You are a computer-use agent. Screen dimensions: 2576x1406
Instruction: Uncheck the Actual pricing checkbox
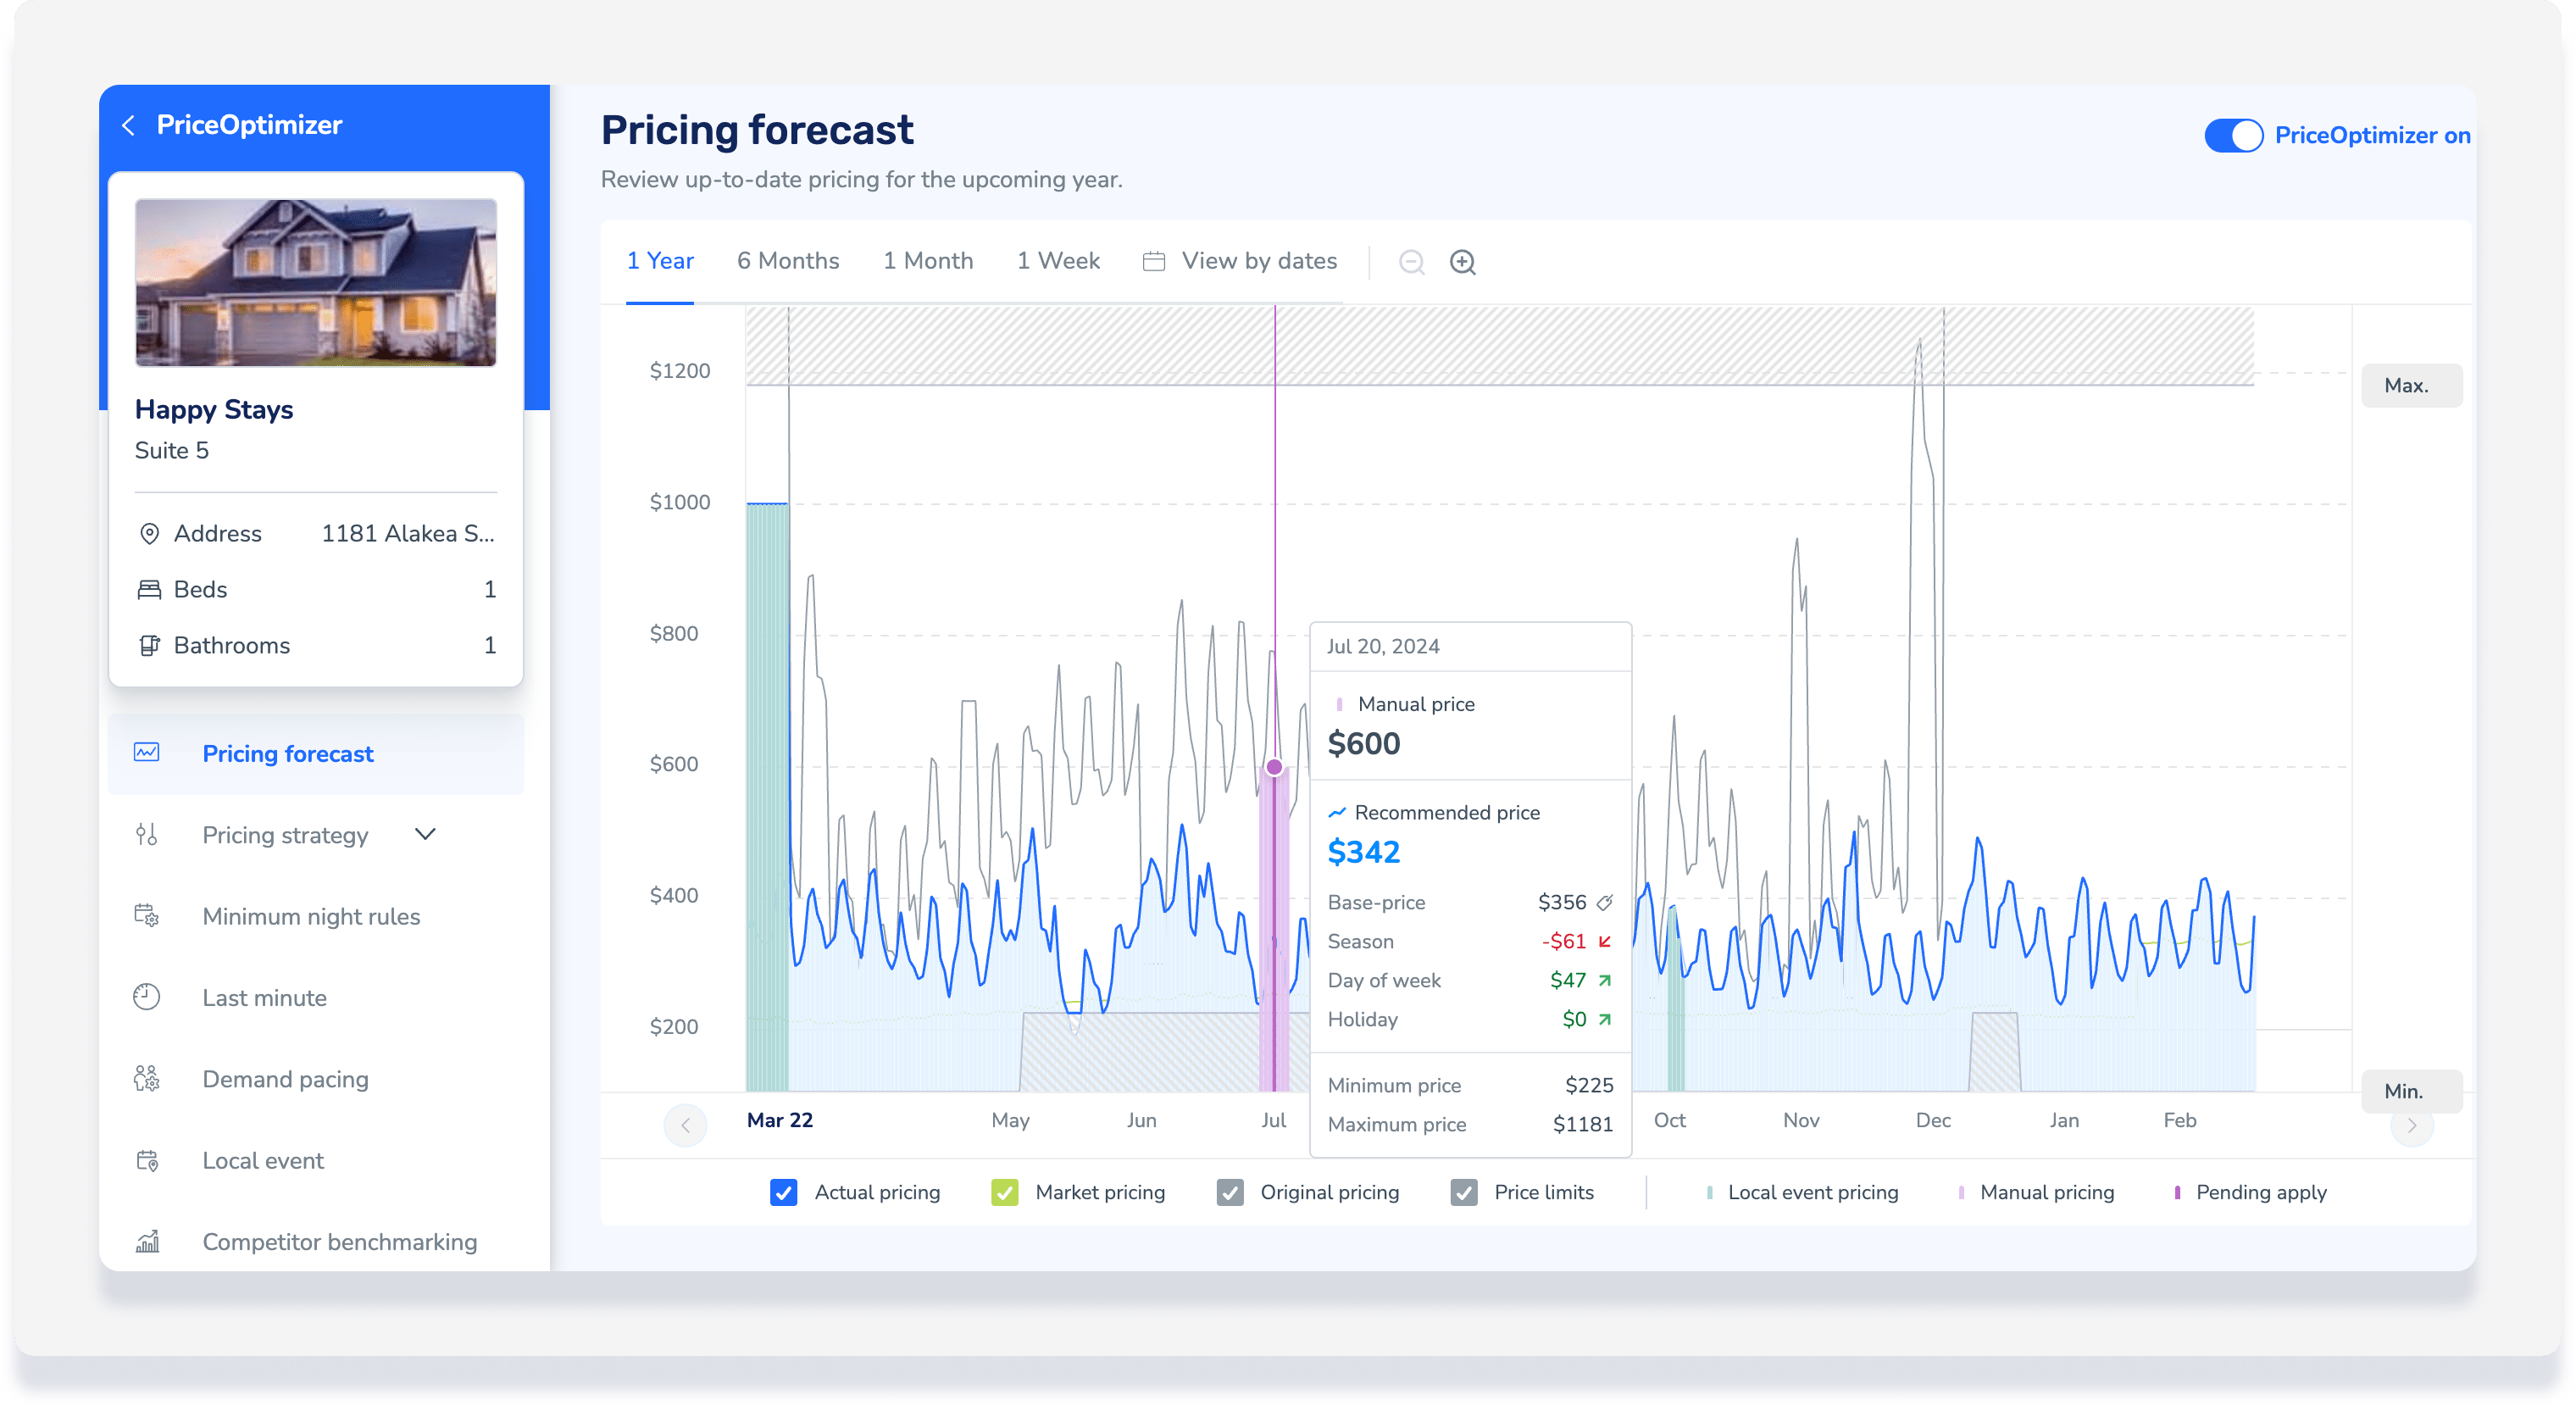[x=784, y=1192]
